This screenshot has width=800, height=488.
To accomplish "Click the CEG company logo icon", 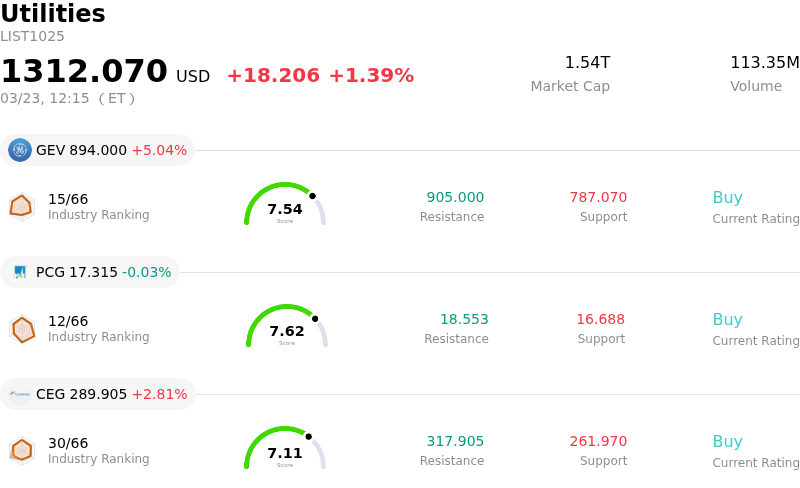I will tap(20, 394).
